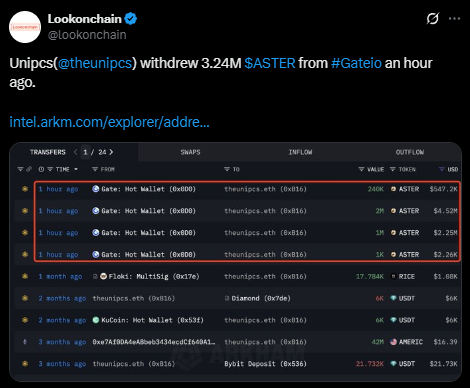The image size is (470, 388).
Task: Click the Gate logo in first row
Action: [96, 189]
